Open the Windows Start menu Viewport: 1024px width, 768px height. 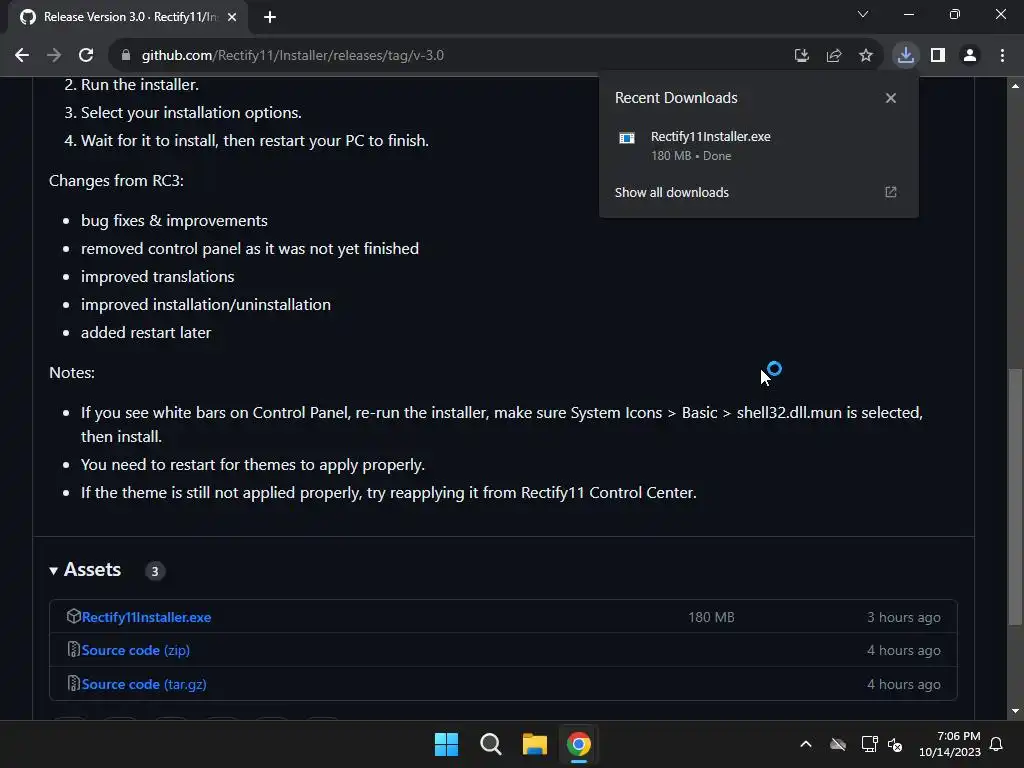click(446, 744)
